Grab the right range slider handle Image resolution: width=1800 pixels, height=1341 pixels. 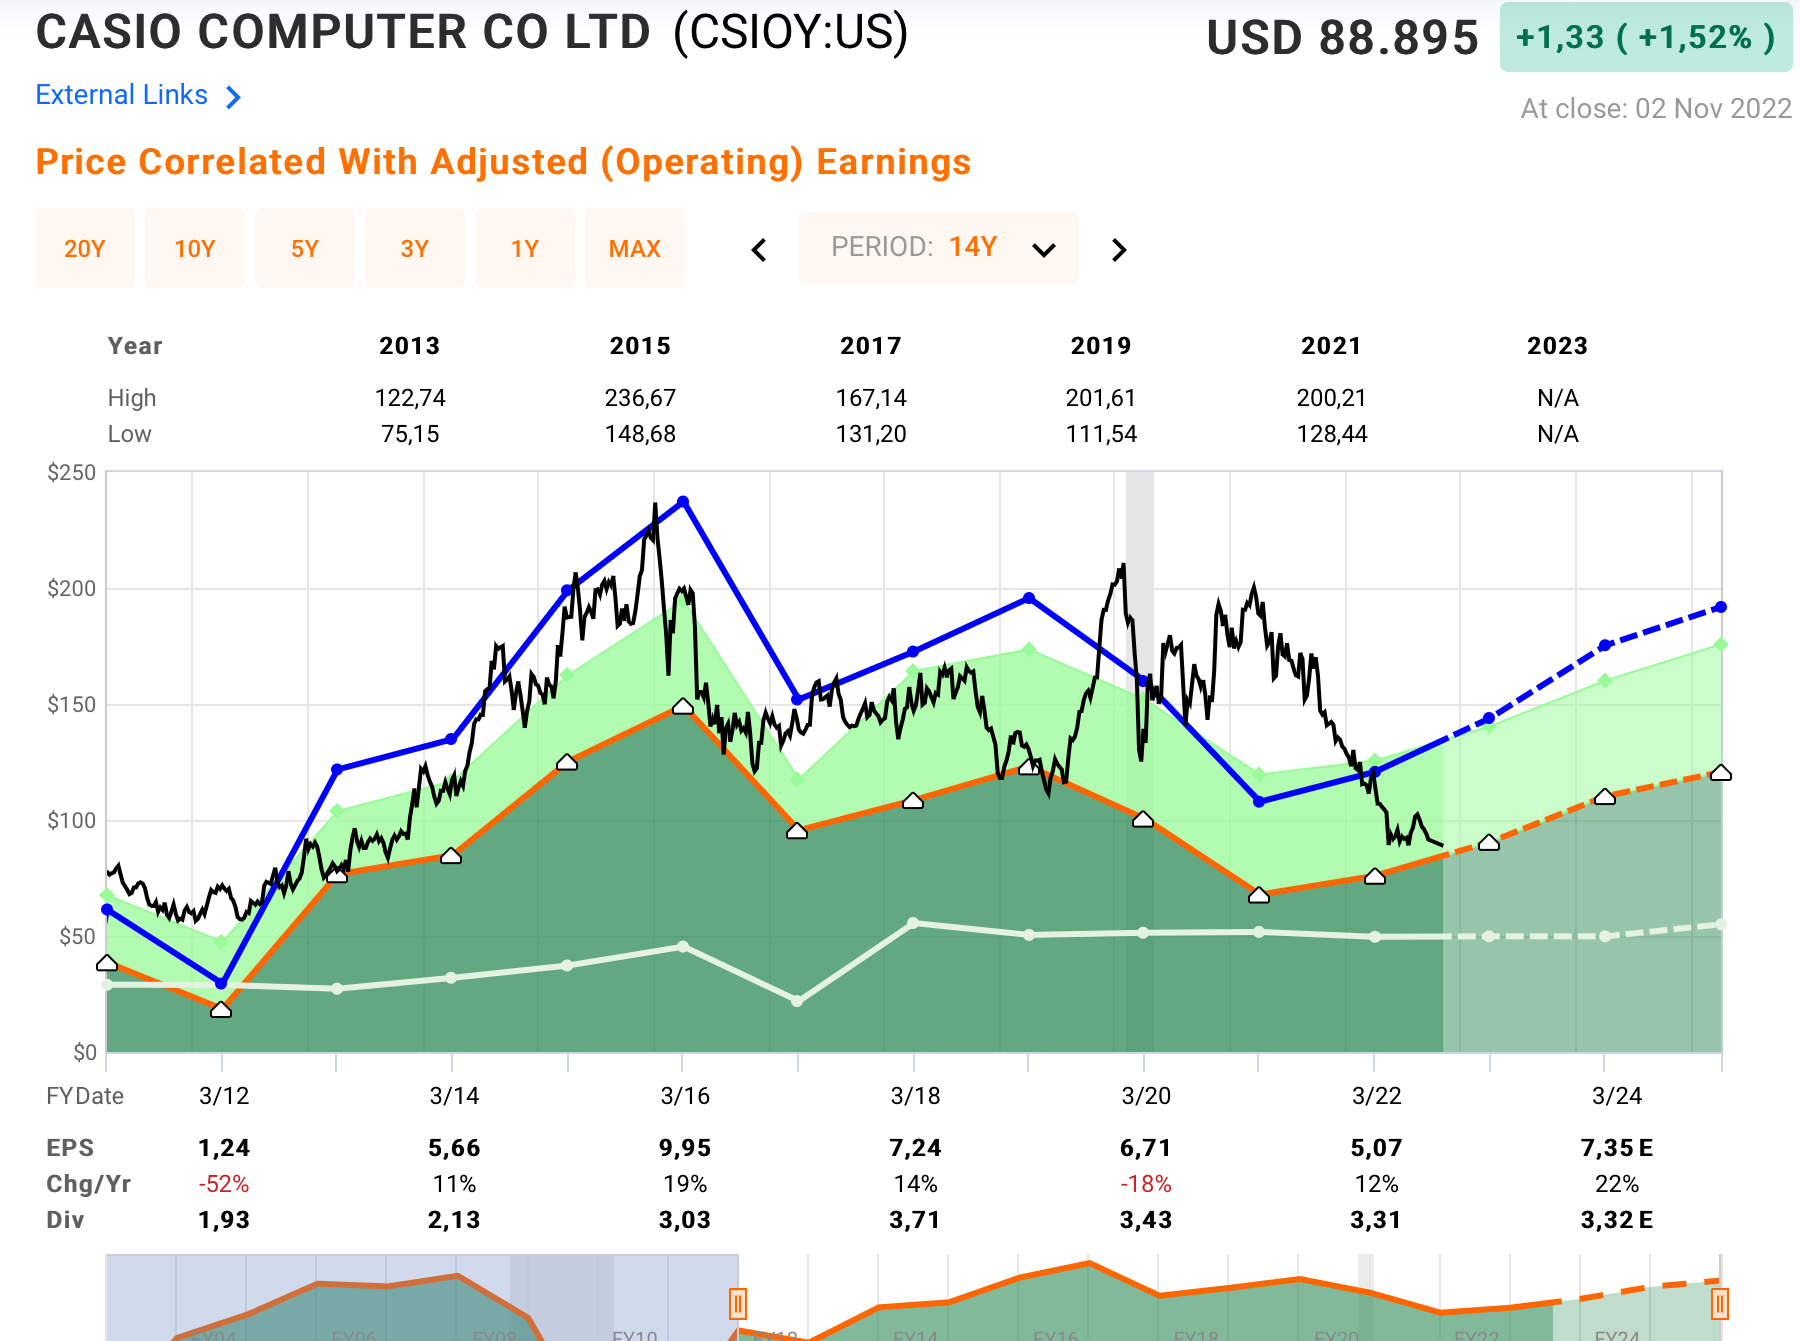click(1720, 1303)
